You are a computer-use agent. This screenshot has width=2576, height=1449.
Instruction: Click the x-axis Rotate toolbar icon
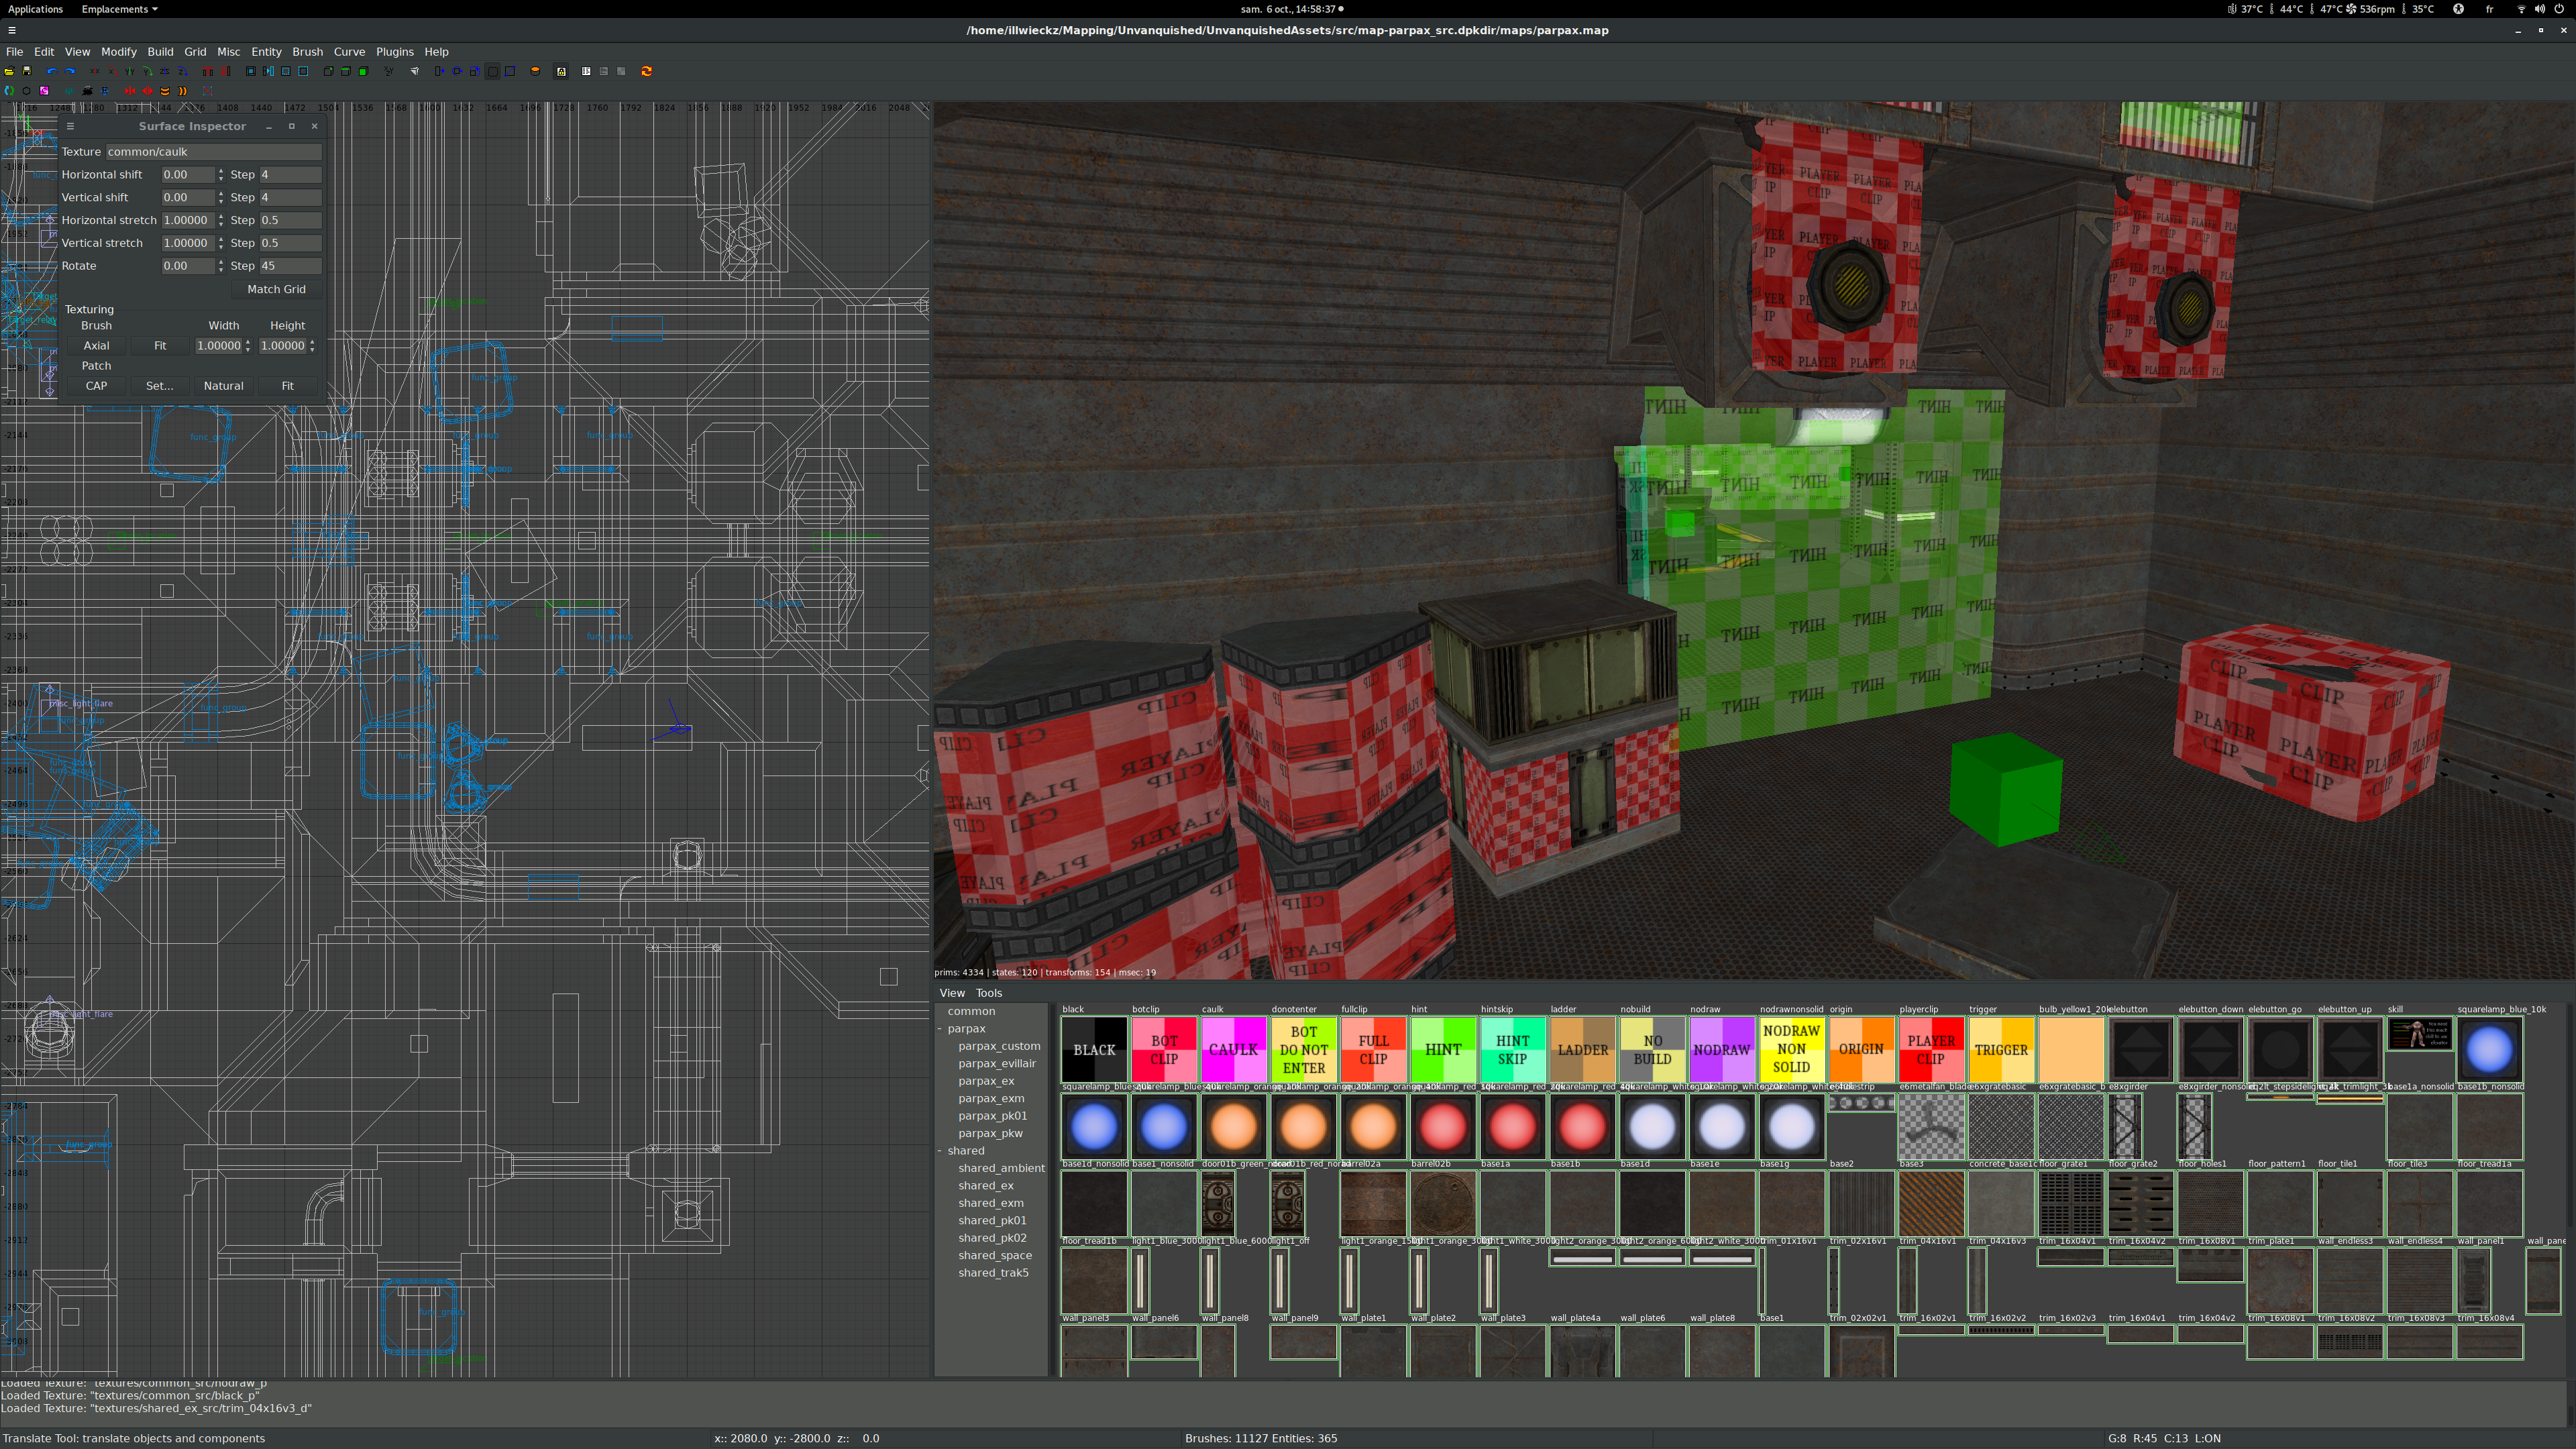point(113,71)
